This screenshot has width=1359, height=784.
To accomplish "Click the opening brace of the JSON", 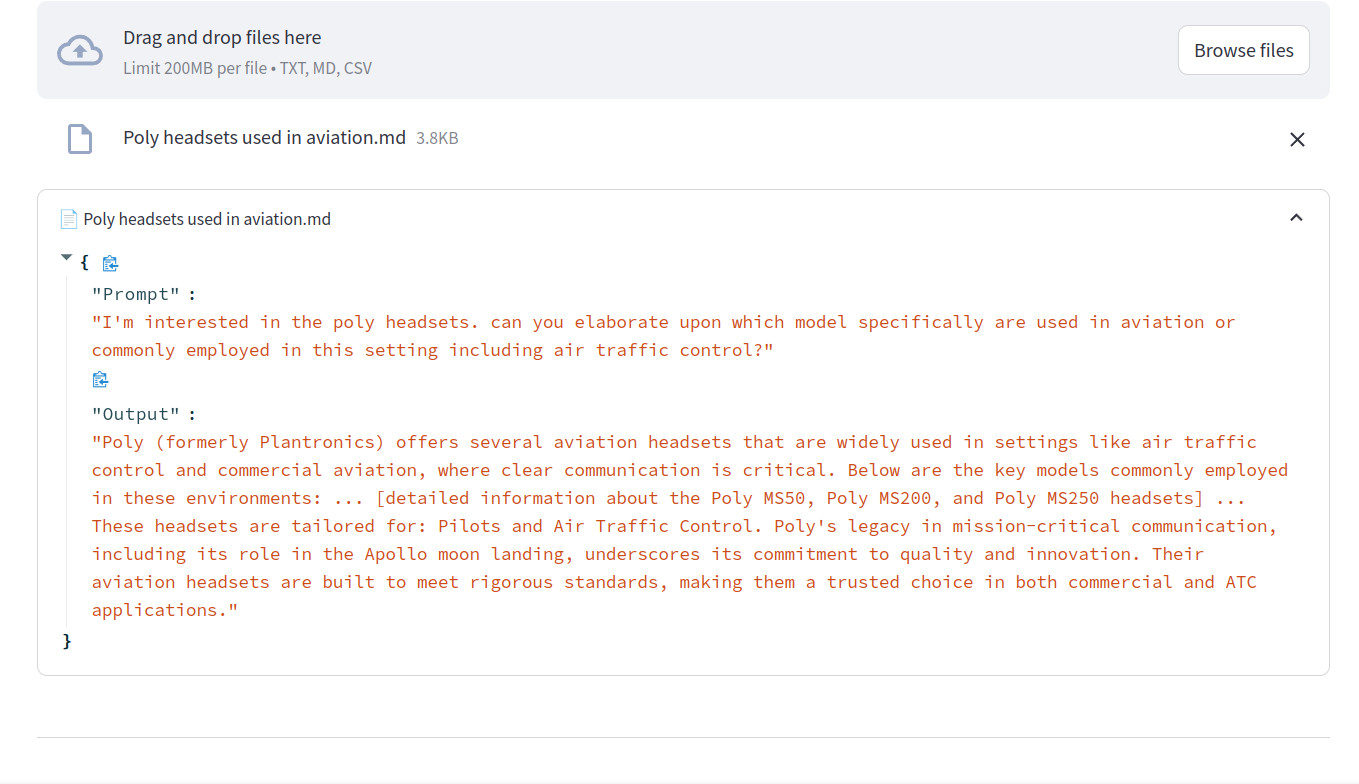I will tap(85, 262).
